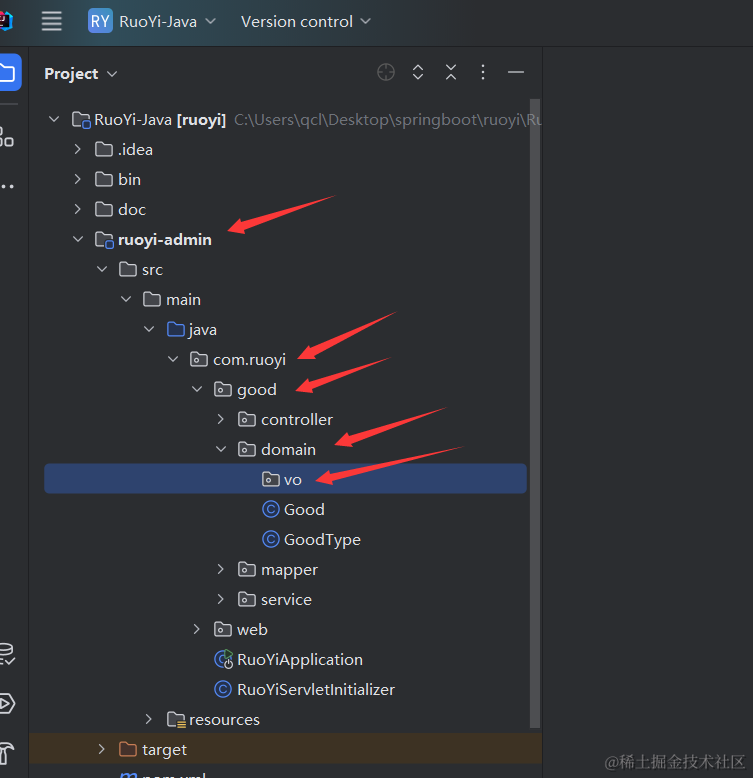Toggle the Project tool window folder icon
The width and height of the screenshot is (753, 778).
tap(7, 72)
